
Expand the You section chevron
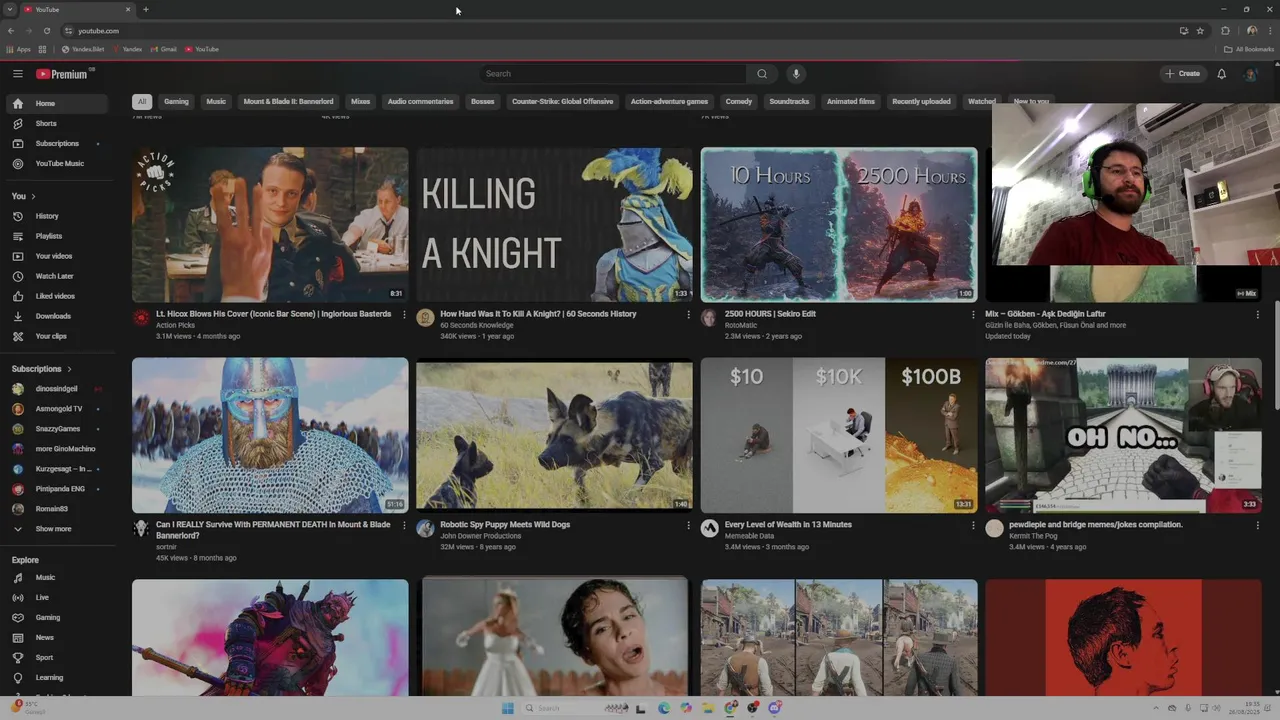(33, 196)
